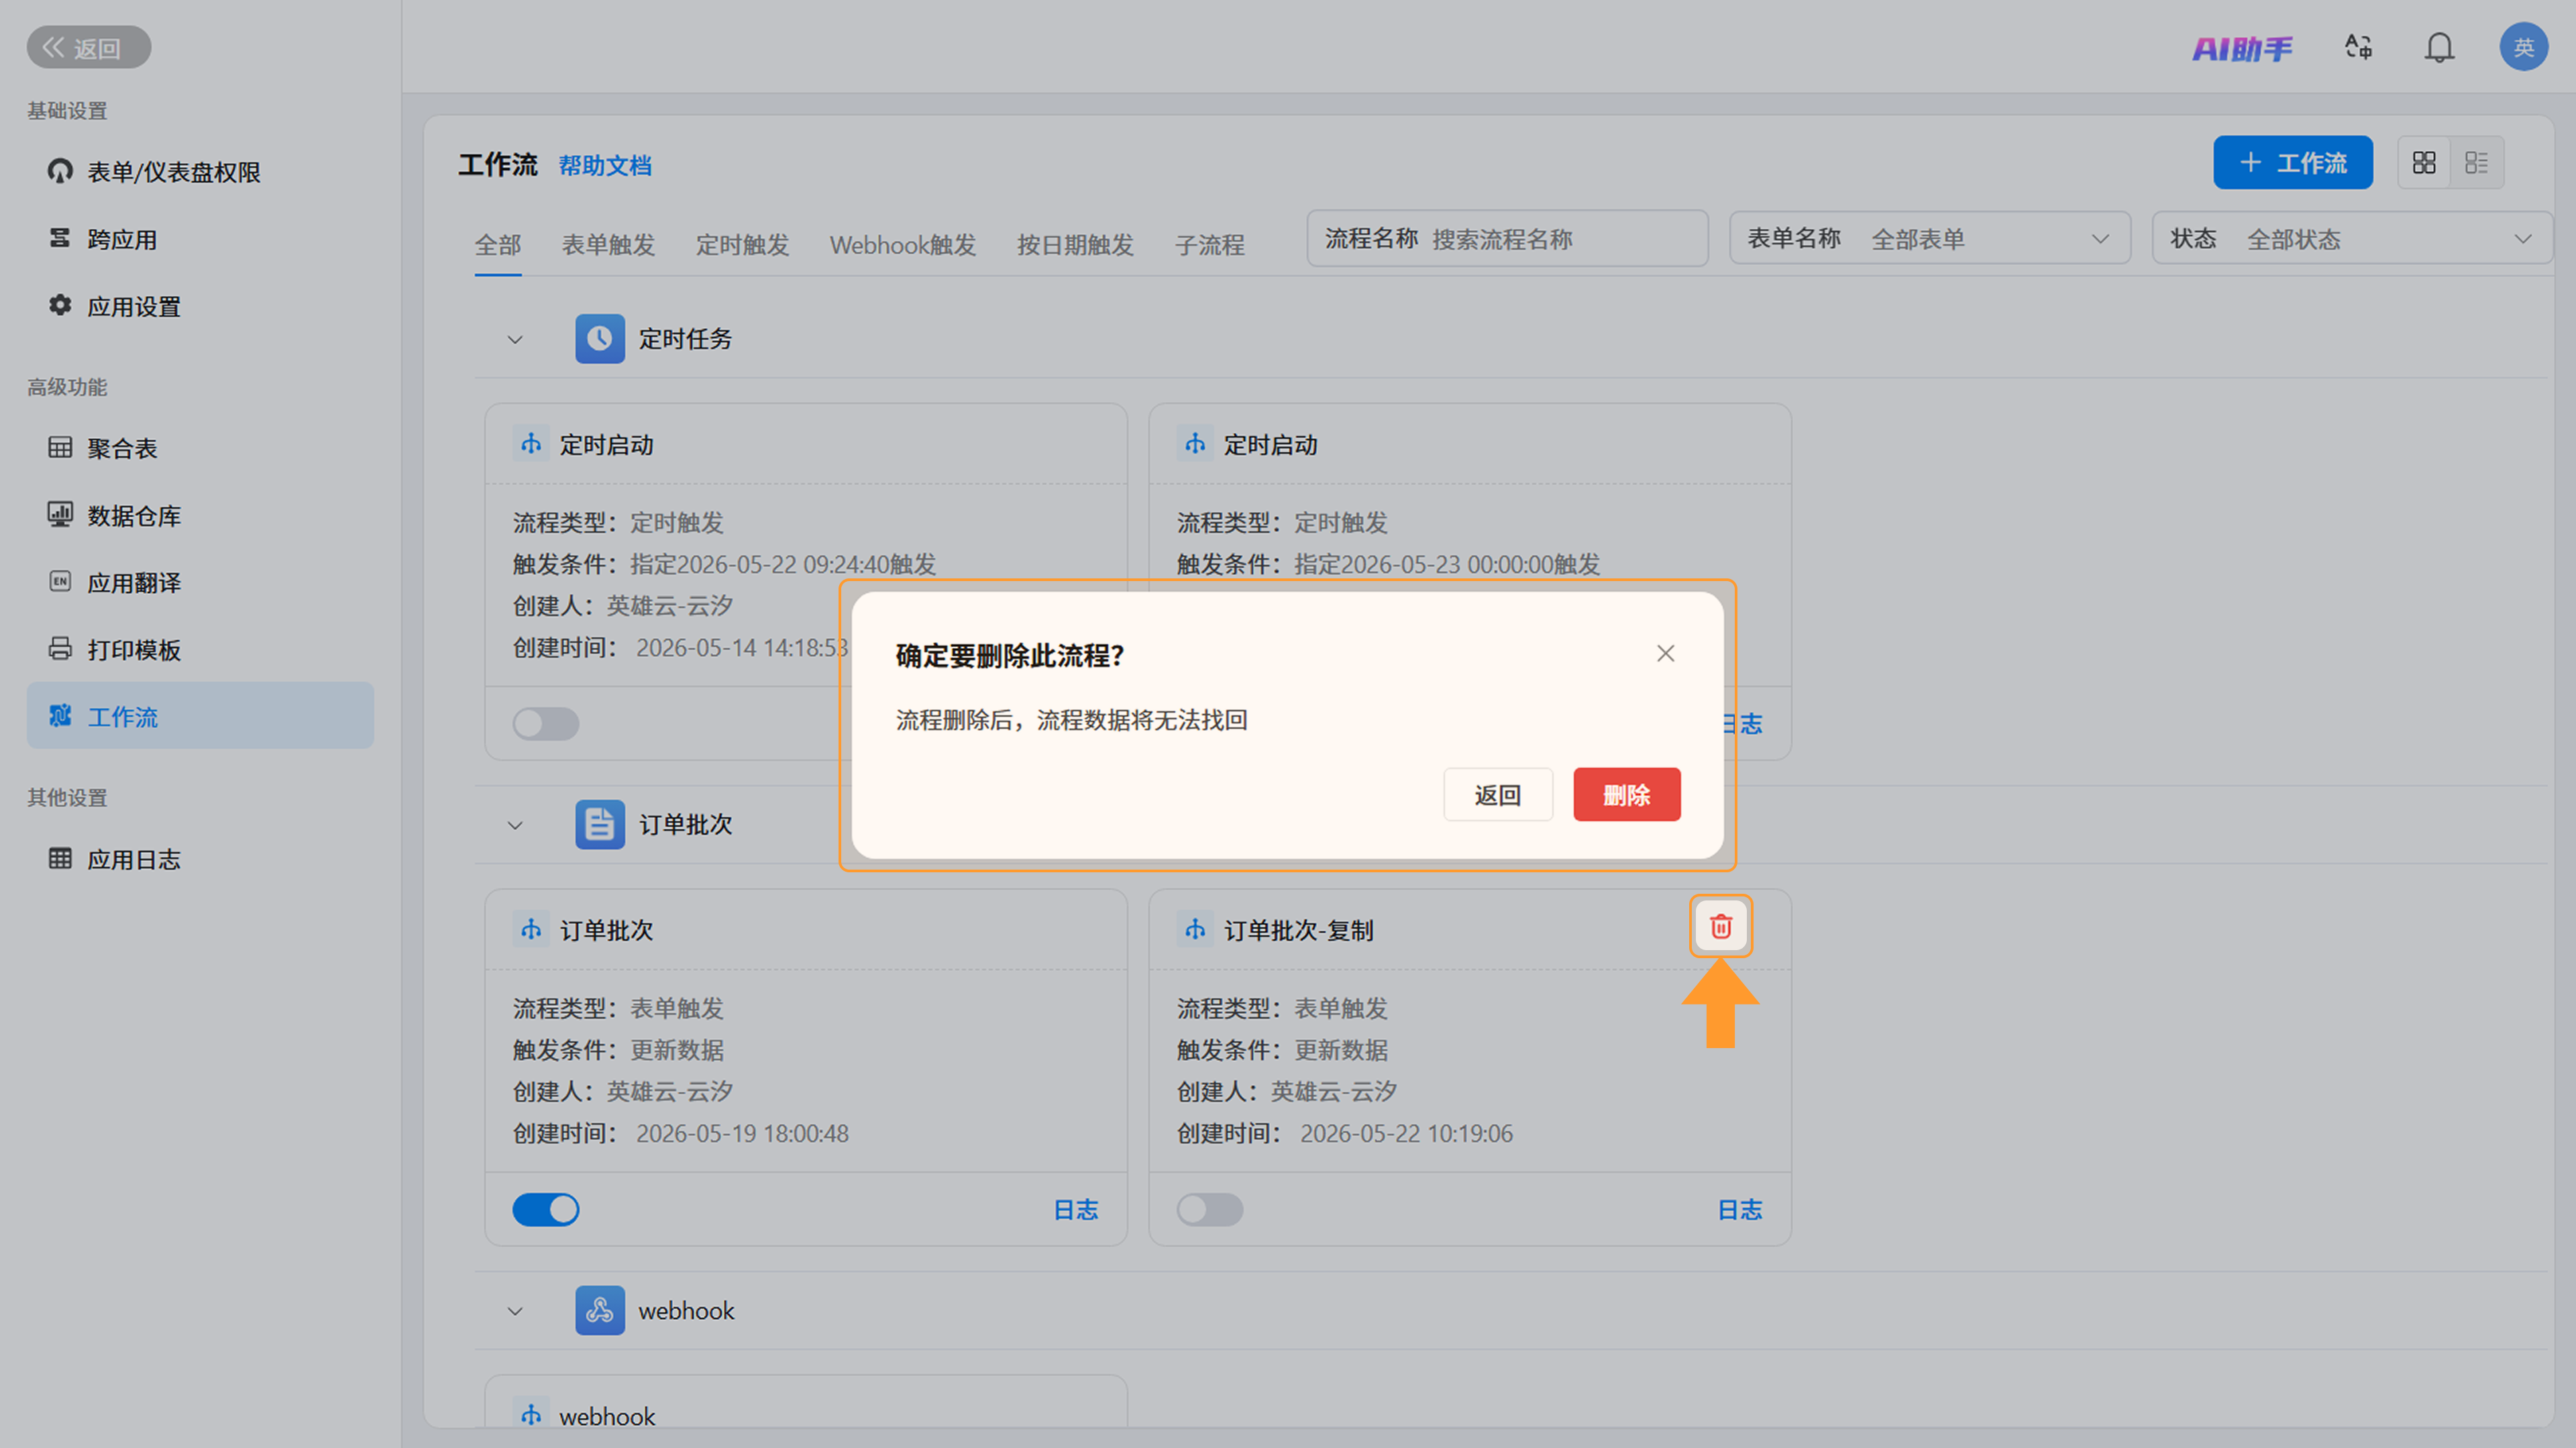This screenshot has height=1448, width=2576.
Task: Collapse the 订单批次 group chevron
Action: [x=515, y=826]
